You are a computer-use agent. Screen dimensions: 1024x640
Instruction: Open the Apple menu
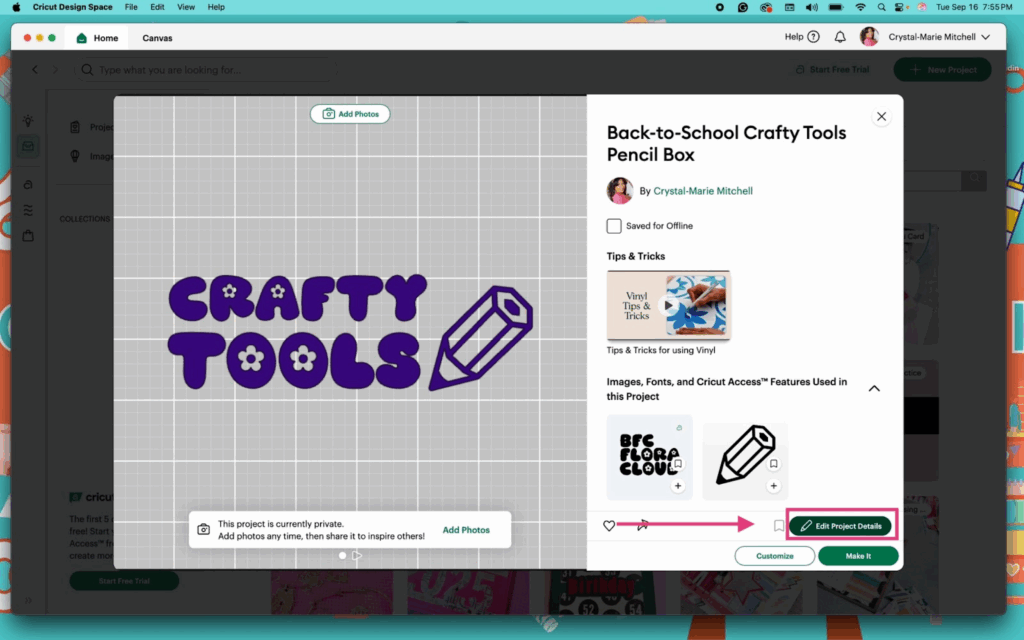coord(16,7)
